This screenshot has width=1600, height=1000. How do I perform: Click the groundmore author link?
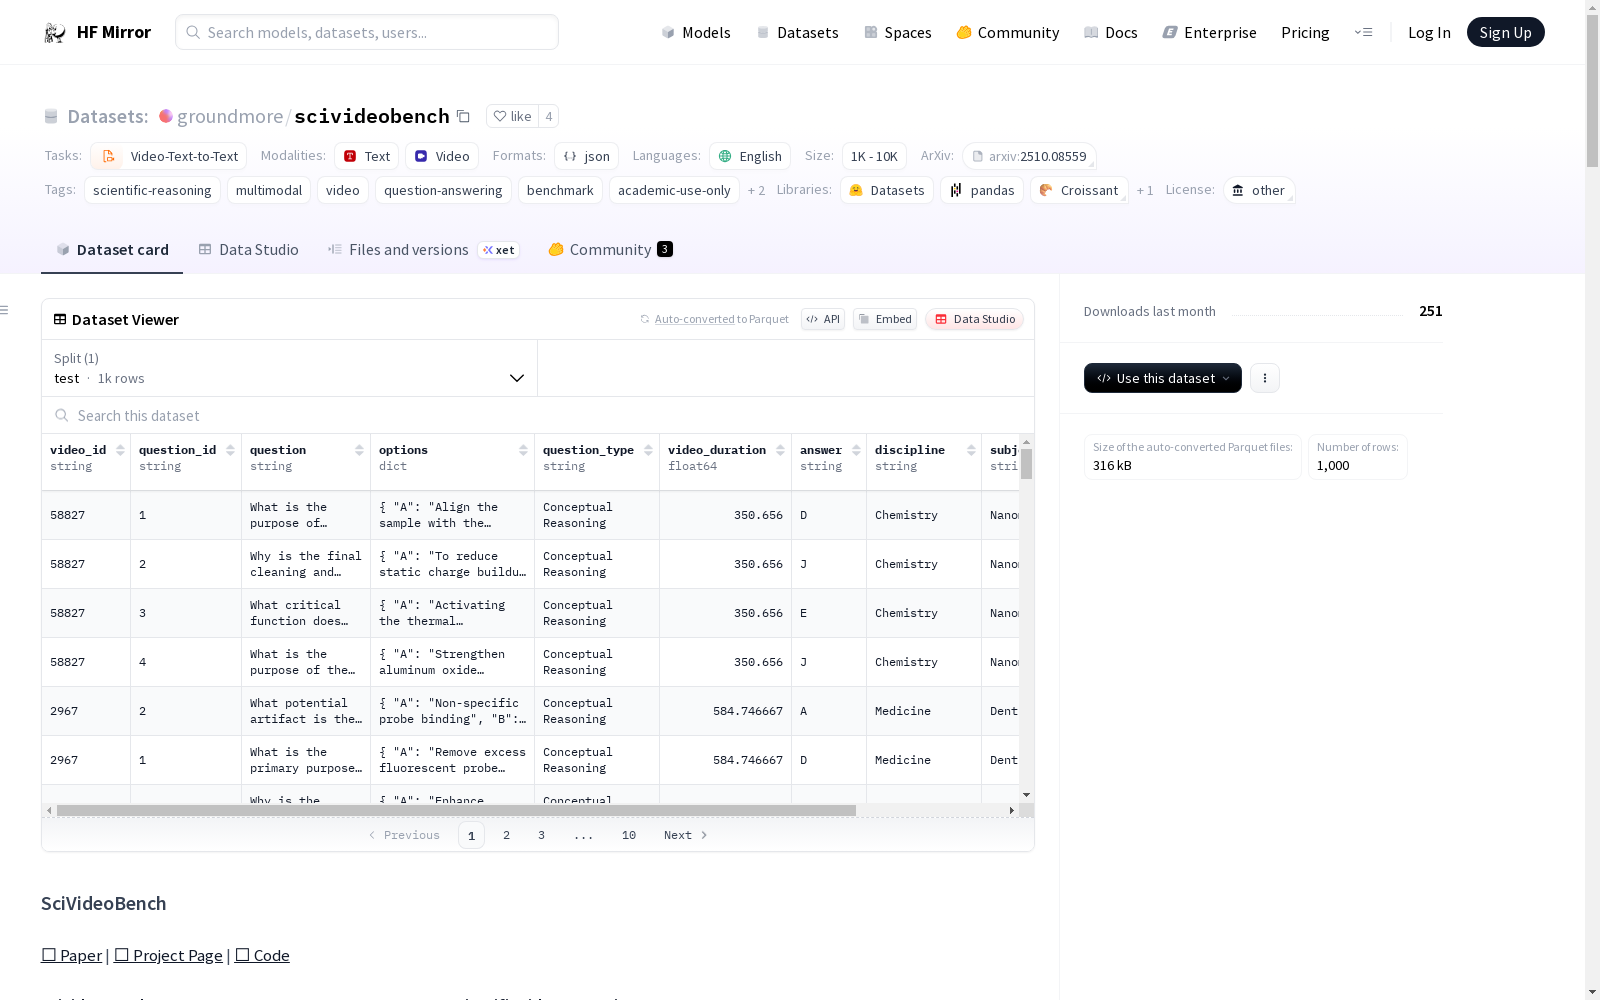(x=229, y=116)
